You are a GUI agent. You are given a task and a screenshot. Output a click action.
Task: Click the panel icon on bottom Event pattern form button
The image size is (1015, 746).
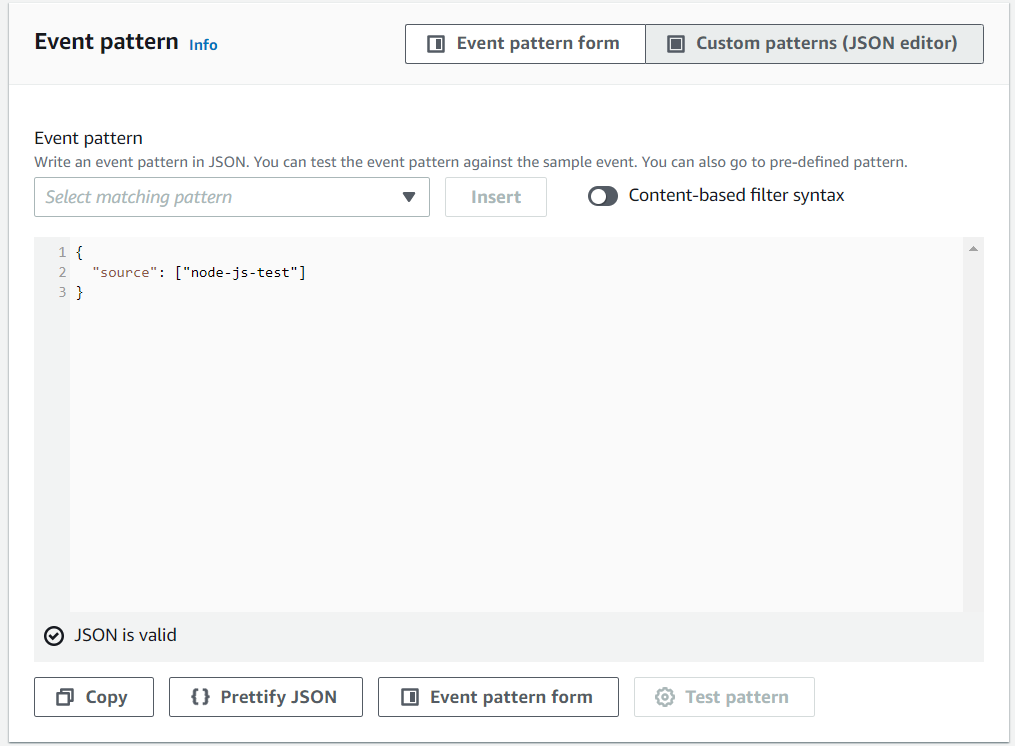click(x=409, y=697)
